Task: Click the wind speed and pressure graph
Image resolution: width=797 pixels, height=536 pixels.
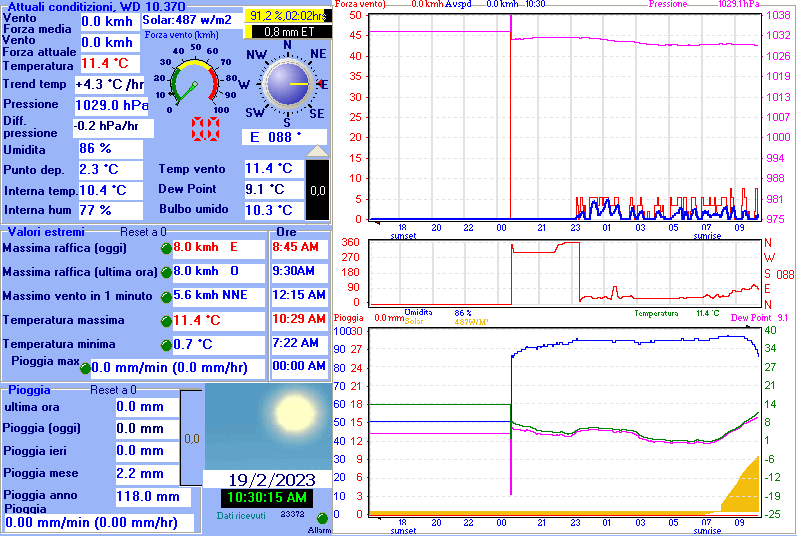Action: pyautogui.click(x=565, y=117)
